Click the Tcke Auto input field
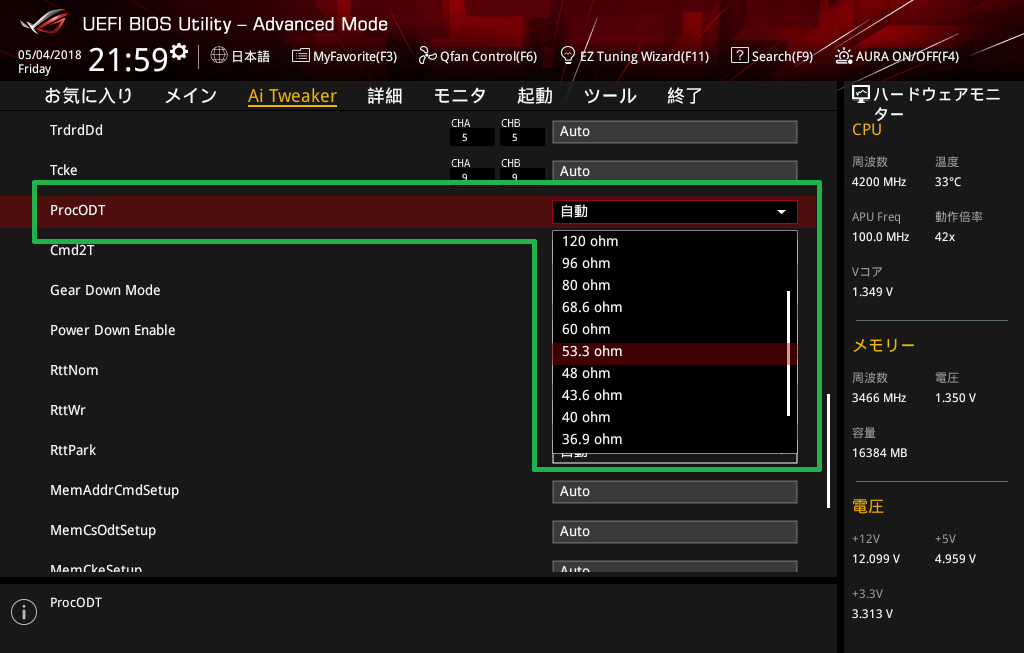Image resolution: width=1024 pixels, height=653 pixels. click(x=675, y=171)
